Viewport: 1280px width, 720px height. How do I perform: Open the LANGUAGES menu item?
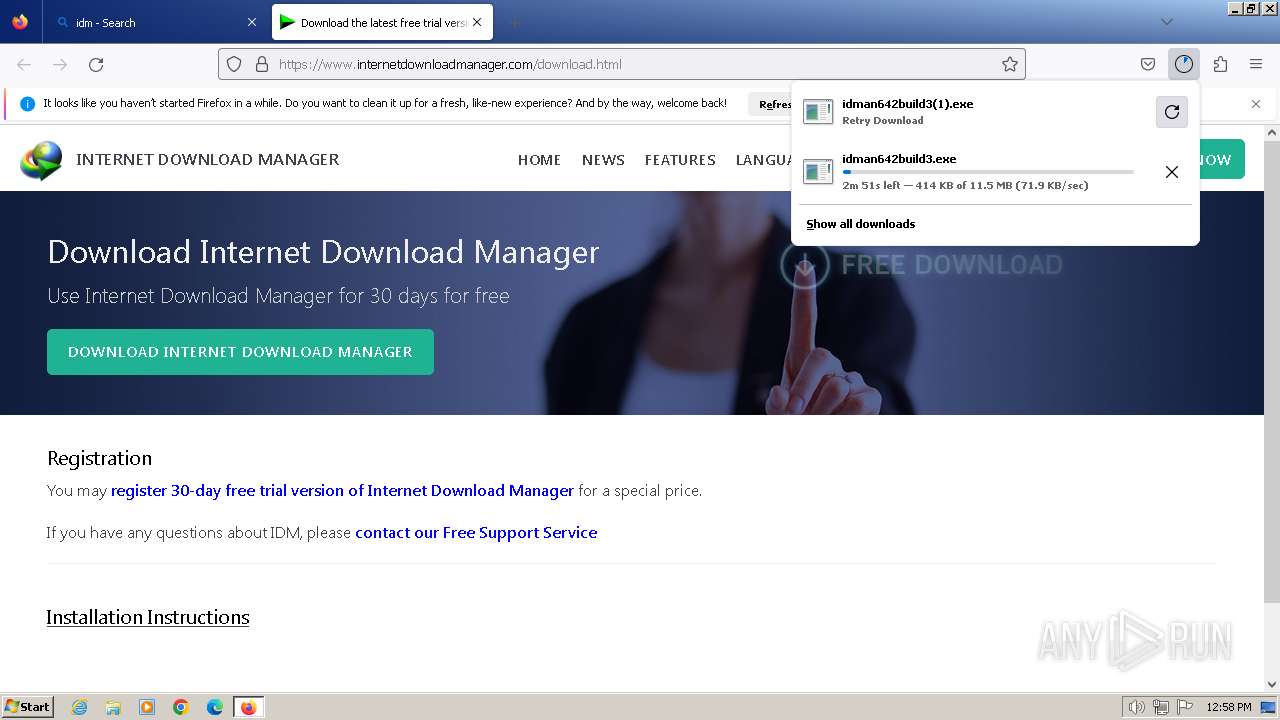click(764, 160)
